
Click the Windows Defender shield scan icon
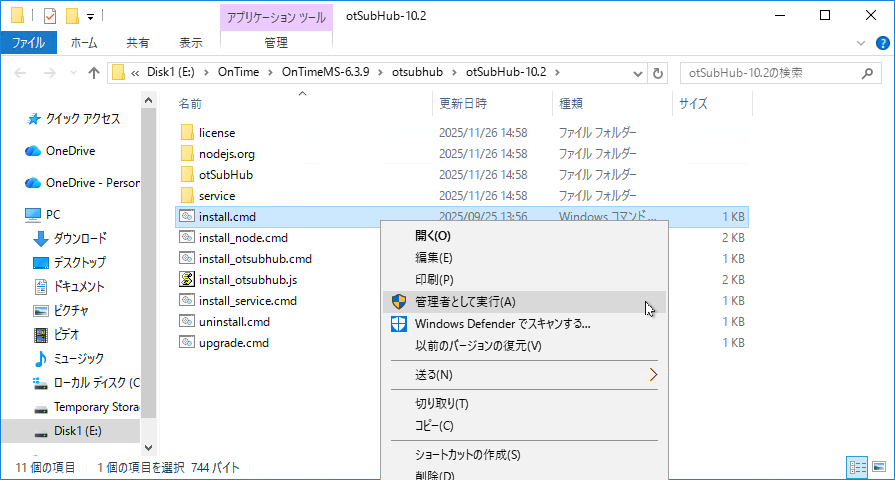pos(398,323)
